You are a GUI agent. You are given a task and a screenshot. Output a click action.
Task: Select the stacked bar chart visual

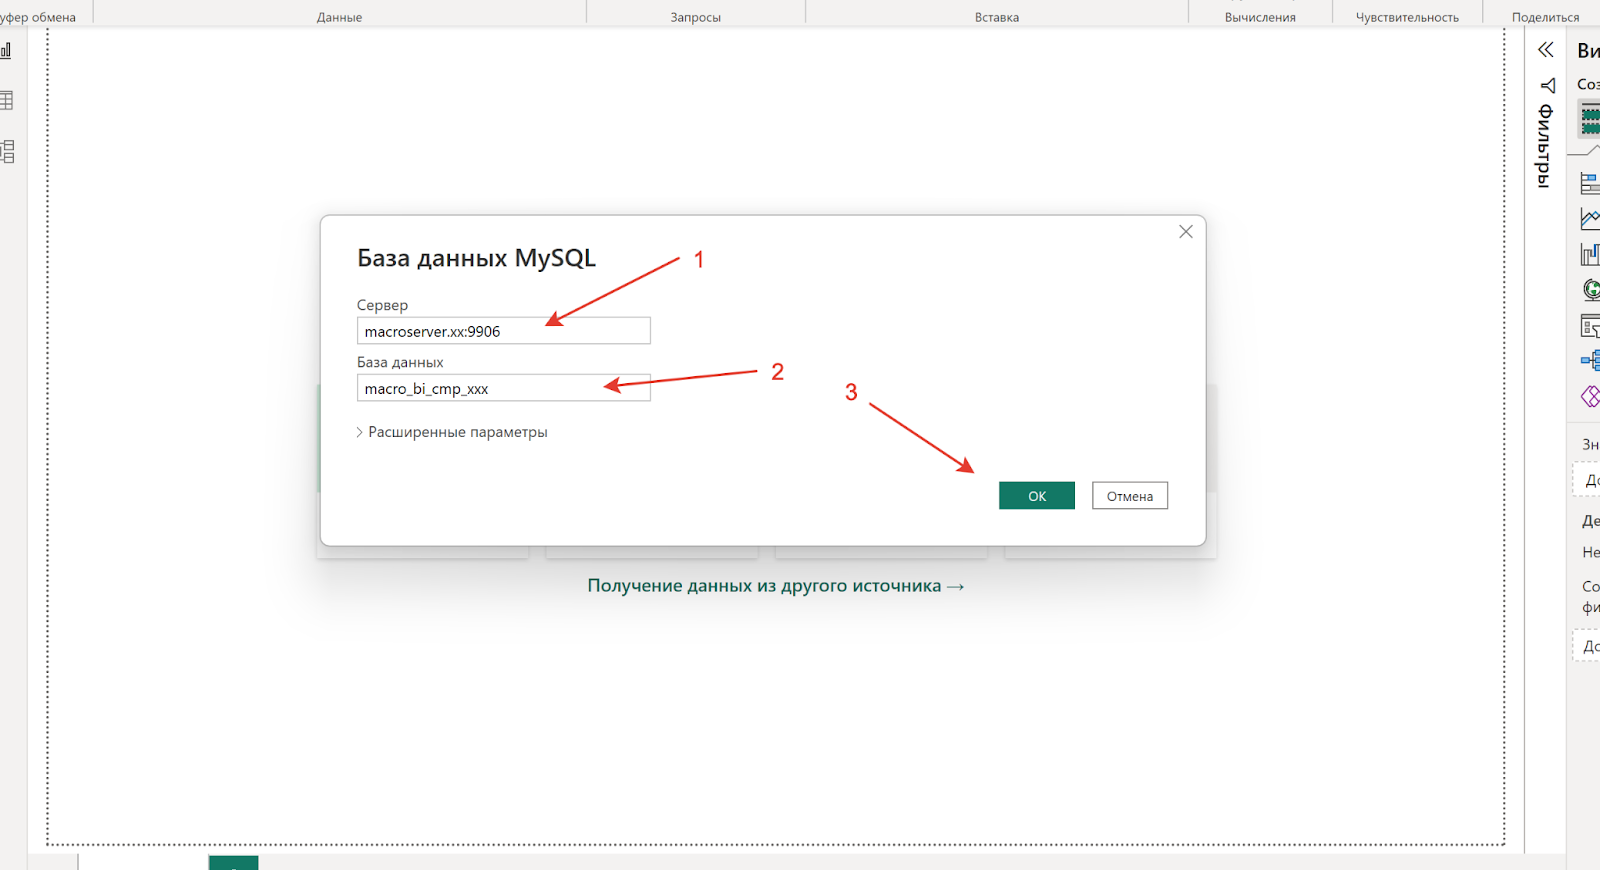click(1589, 183)
